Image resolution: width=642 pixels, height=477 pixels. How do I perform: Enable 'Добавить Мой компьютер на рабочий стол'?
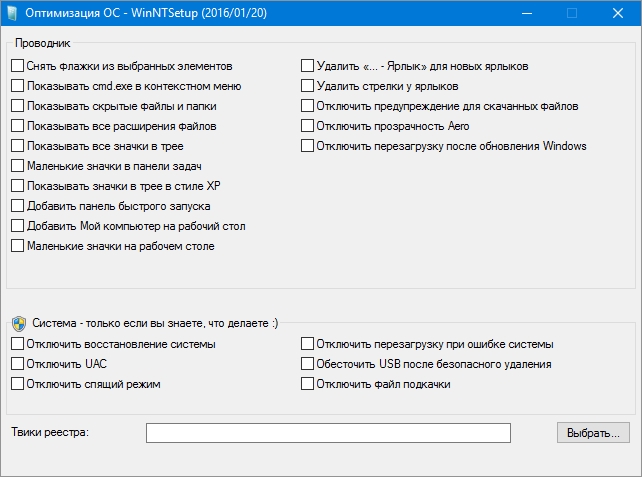click(x=18, y=226)
